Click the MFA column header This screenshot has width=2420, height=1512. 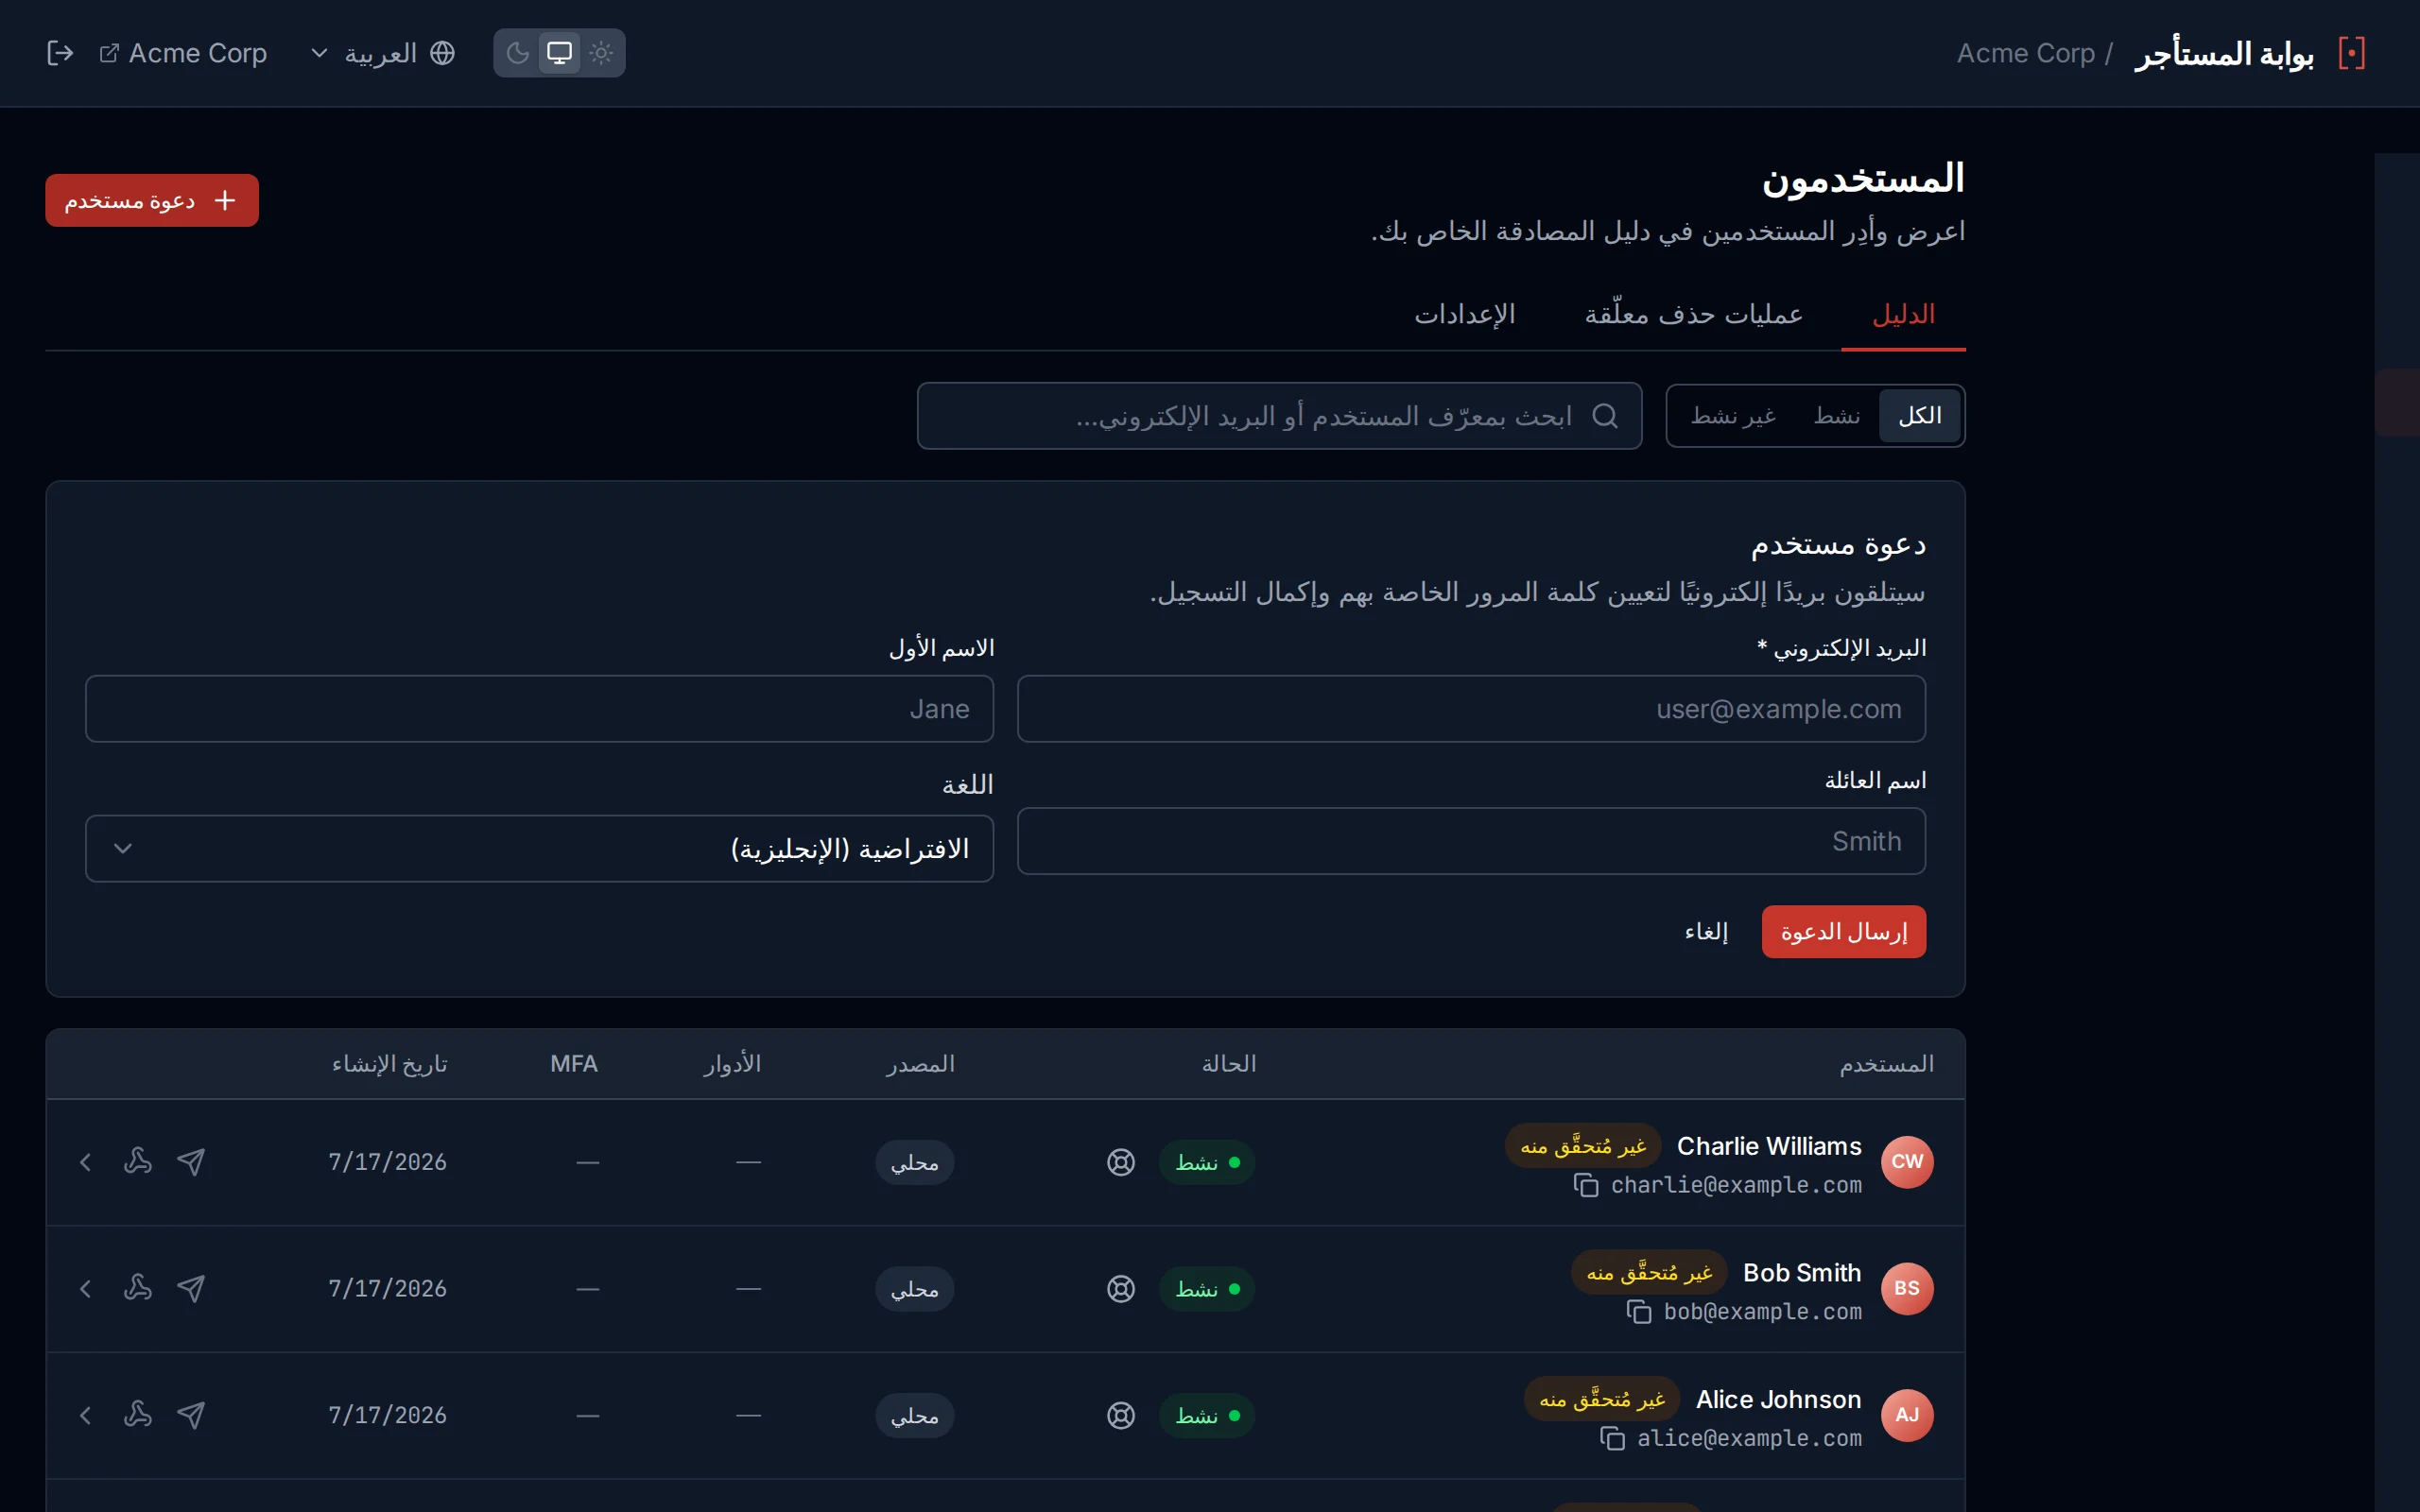pyautogui.click(x=574, y=1064)
